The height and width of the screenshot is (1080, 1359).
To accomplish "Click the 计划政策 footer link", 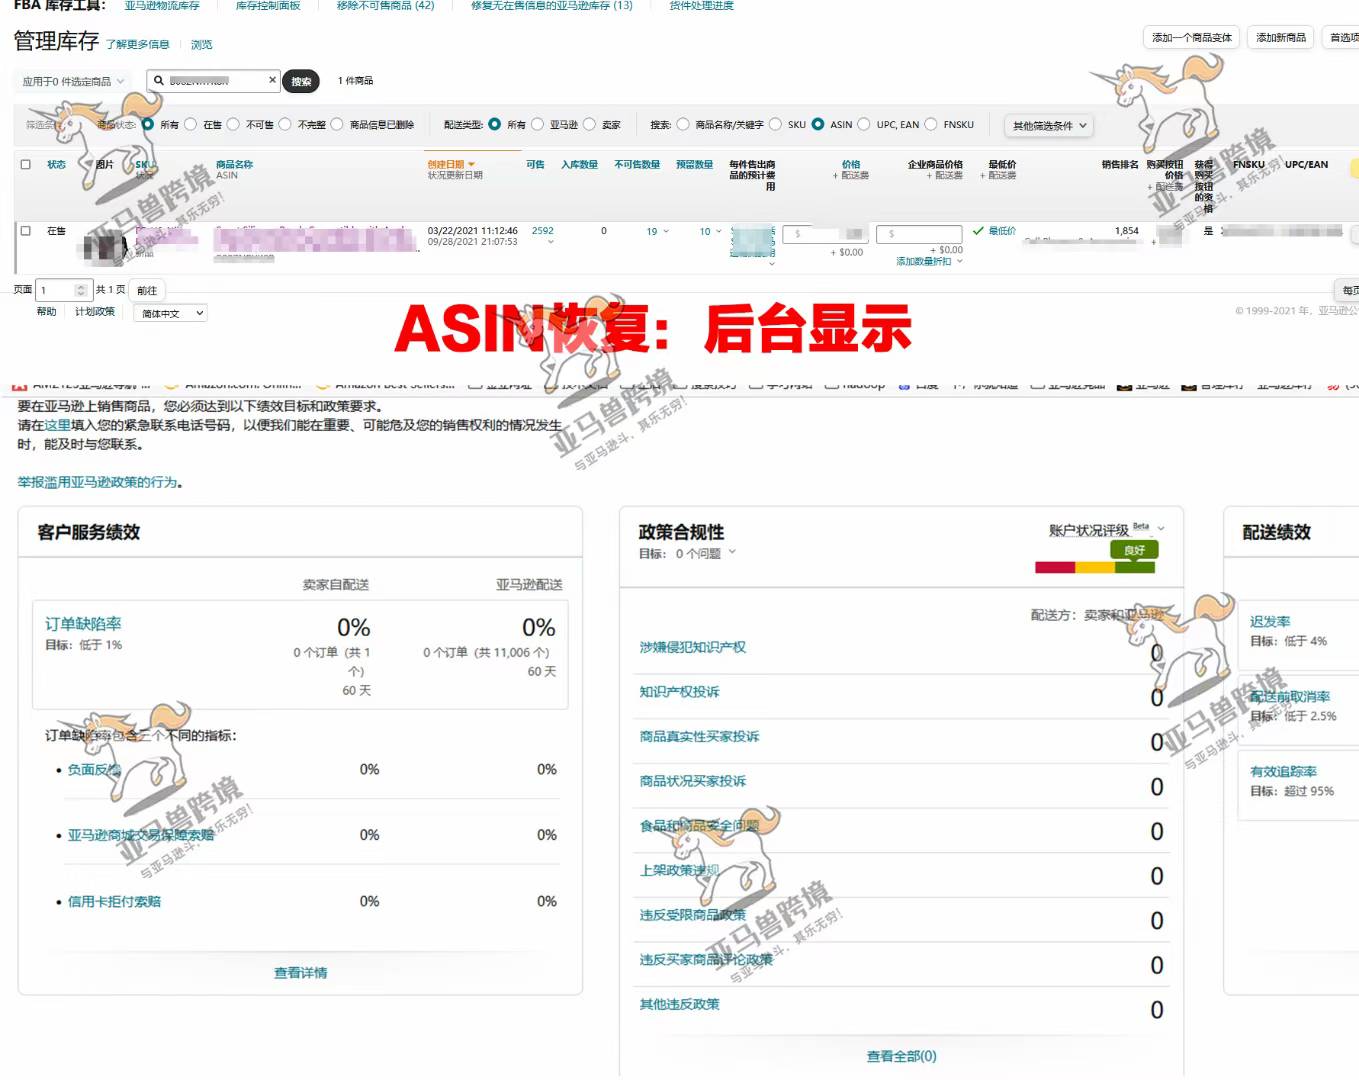I will point(95,312).
